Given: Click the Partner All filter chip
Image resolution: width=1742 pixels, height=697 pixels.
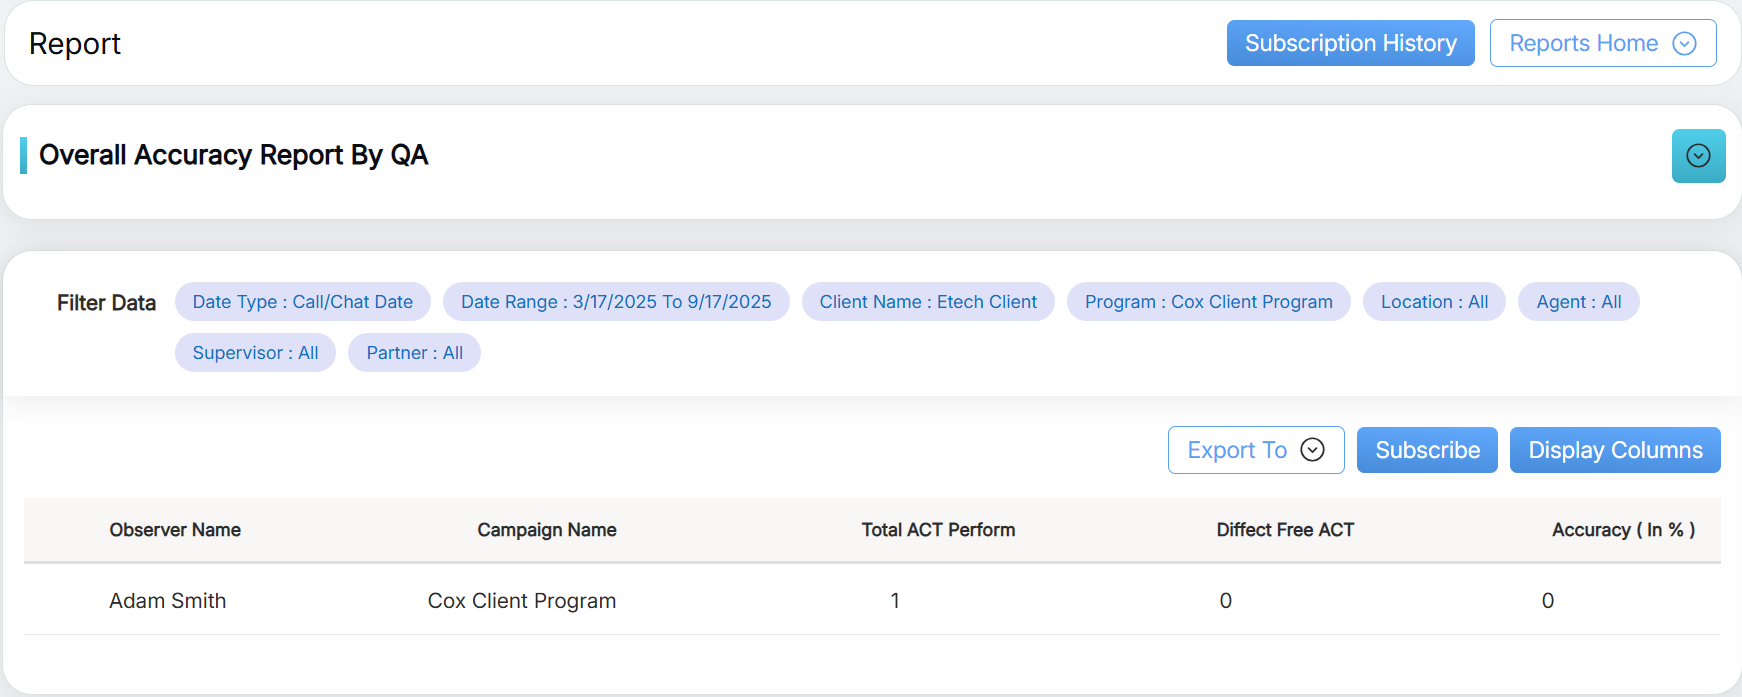Looking at the screenshot, I should (x=414, y=353).
